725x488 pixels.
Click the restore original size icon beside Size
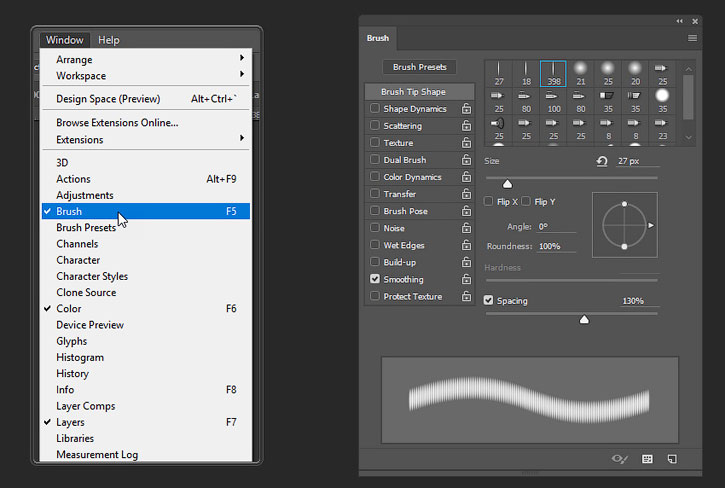pos(602,161)
